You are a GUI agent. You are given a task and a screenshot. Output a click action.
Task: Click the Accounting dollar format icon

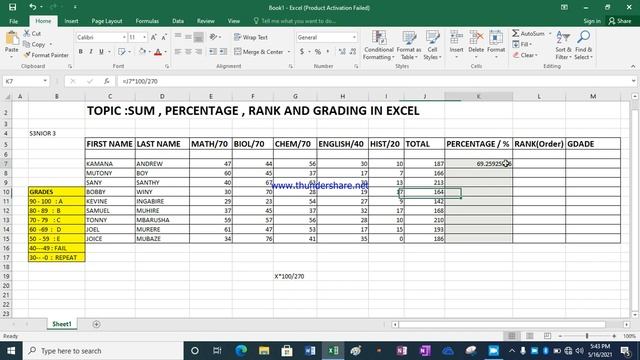302,52
